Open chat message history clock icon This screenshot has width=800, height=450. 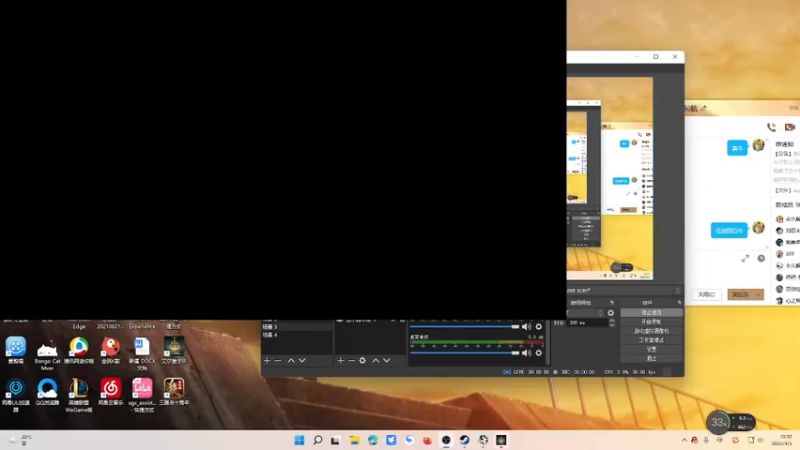pyautogui.click(x=761, y=259)
